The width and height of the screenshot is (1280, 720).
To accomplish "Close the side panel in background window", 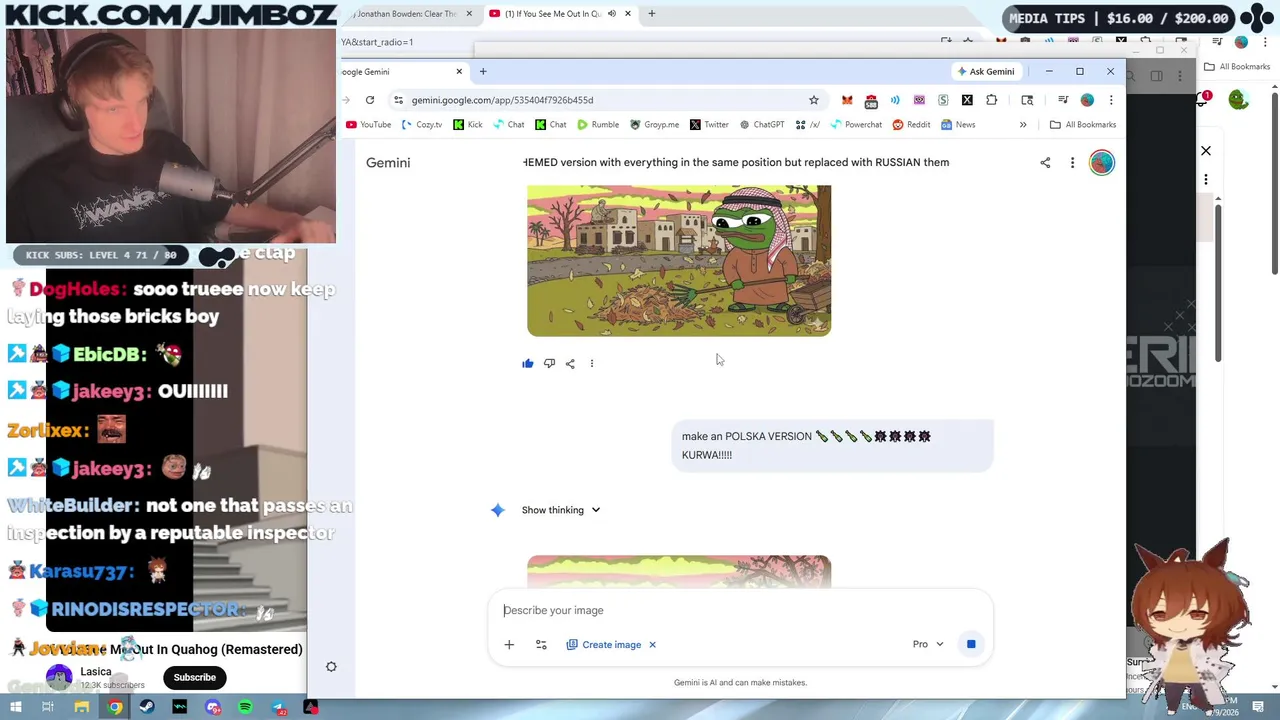I will 1206,151.
